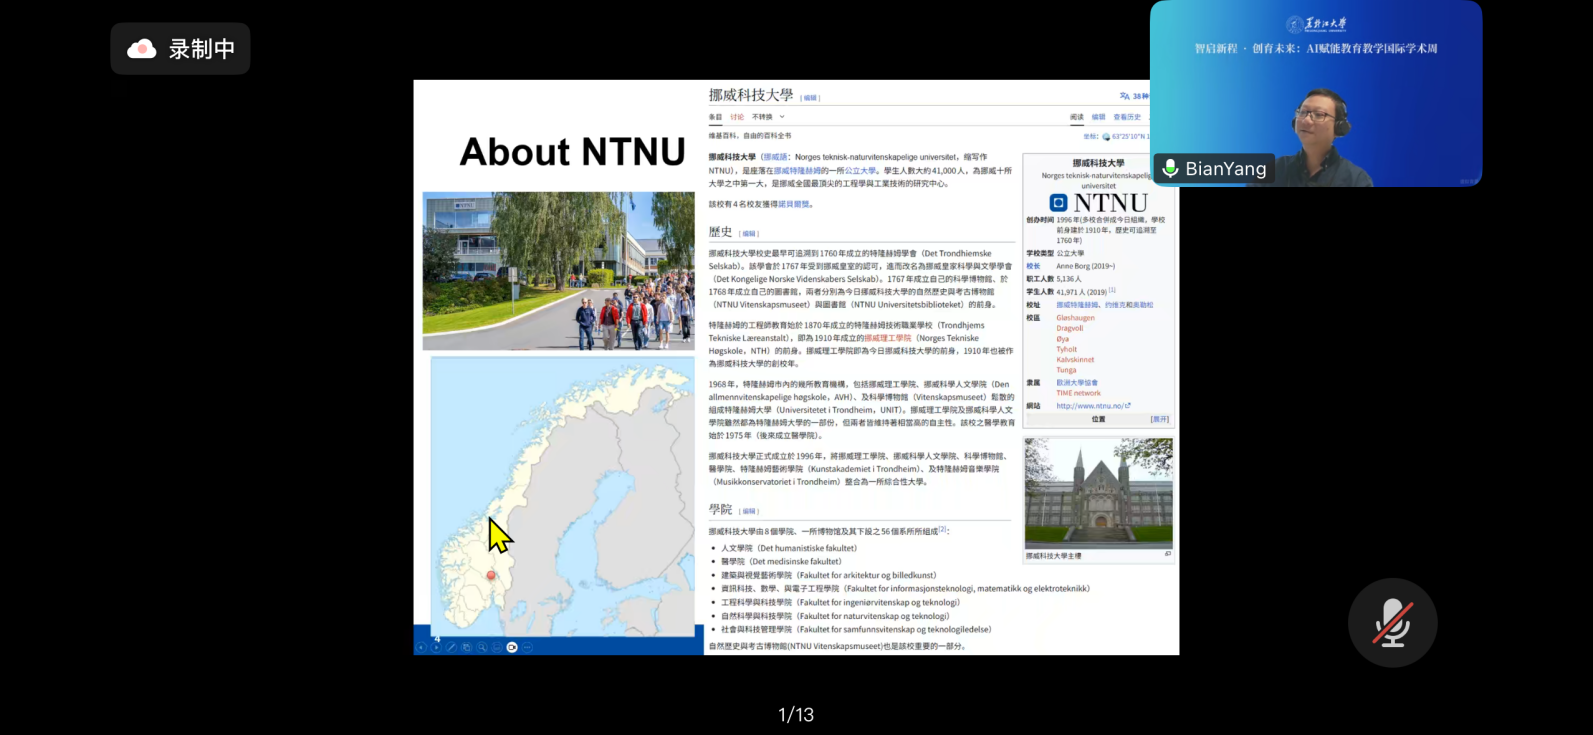Open the 38 languages selector
The height and width of the screenshot is (735, 1593).
click(x=1135, y=96)
